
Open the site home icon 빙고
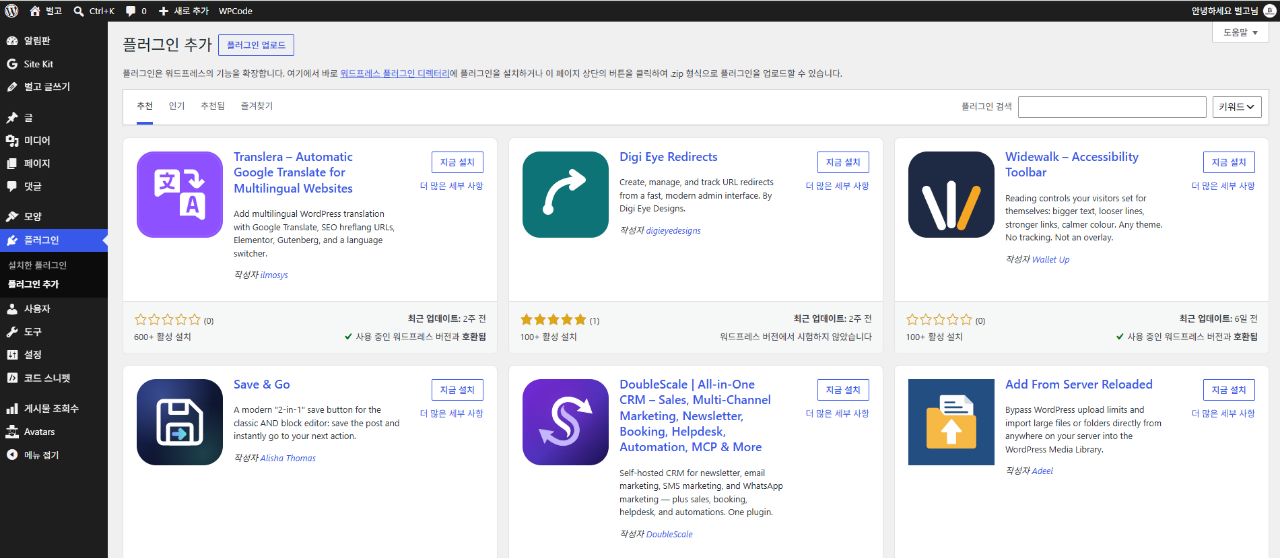tap(45, 10)
